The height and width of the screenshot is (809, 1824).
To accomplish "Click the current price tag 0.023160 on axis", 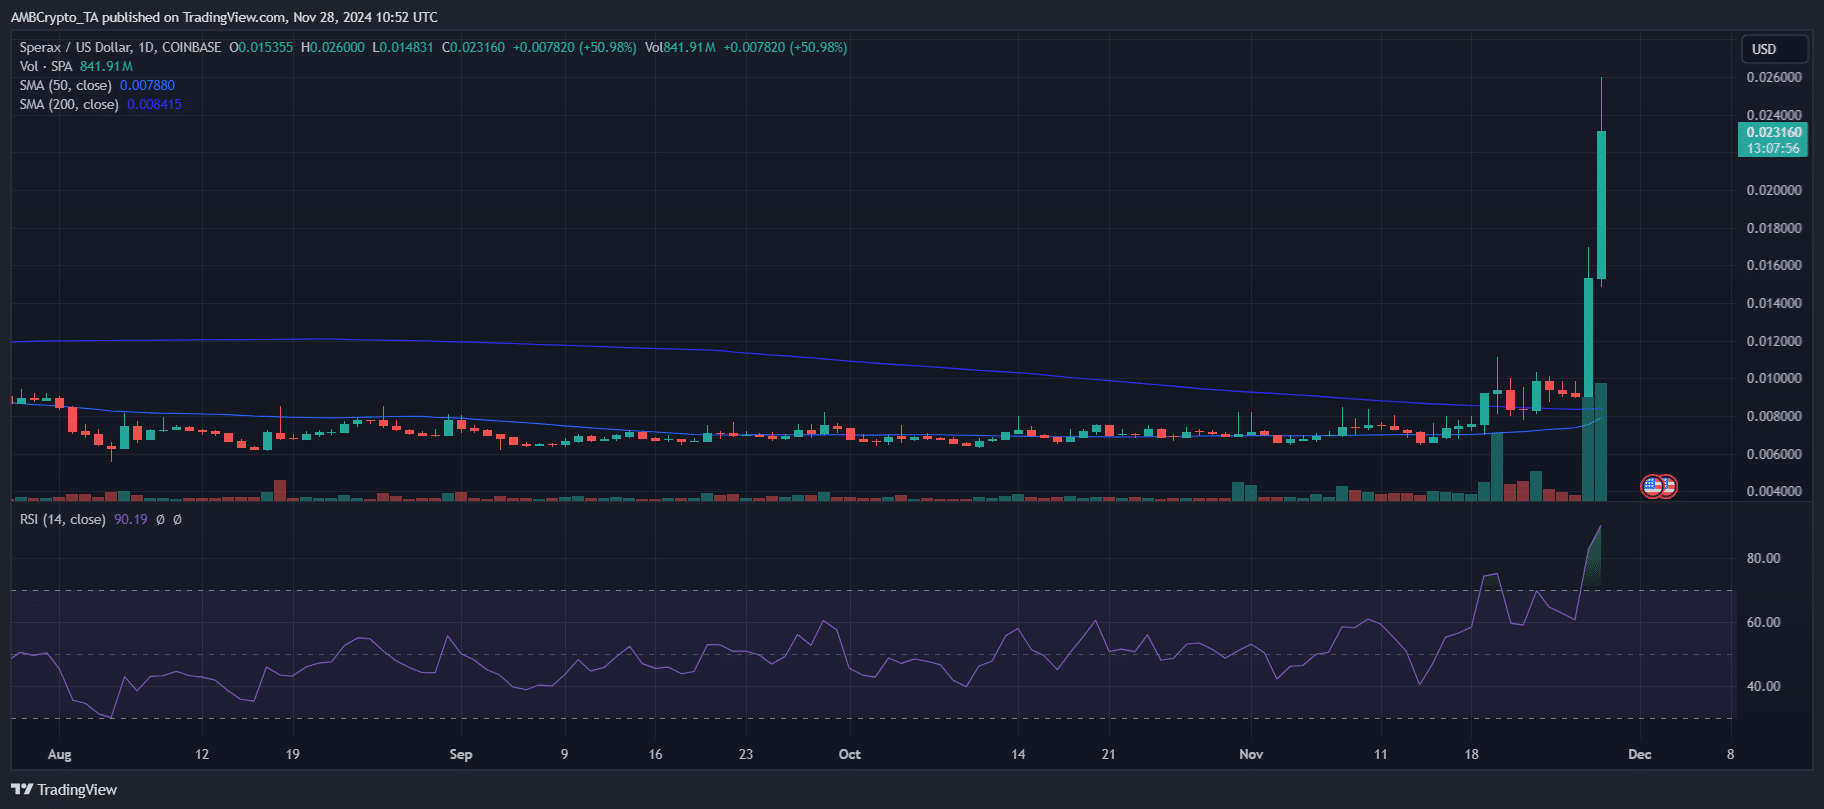I will [1774, 132].
